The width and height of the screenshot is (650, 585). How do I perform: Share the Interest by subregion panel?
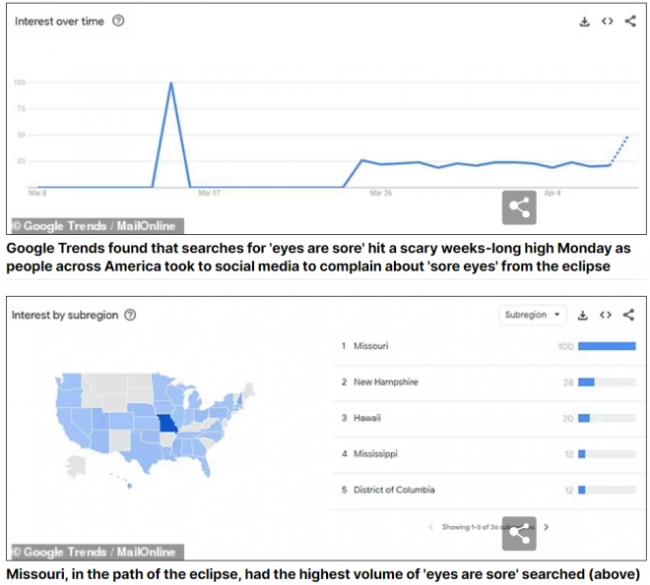tap(630, 315)
